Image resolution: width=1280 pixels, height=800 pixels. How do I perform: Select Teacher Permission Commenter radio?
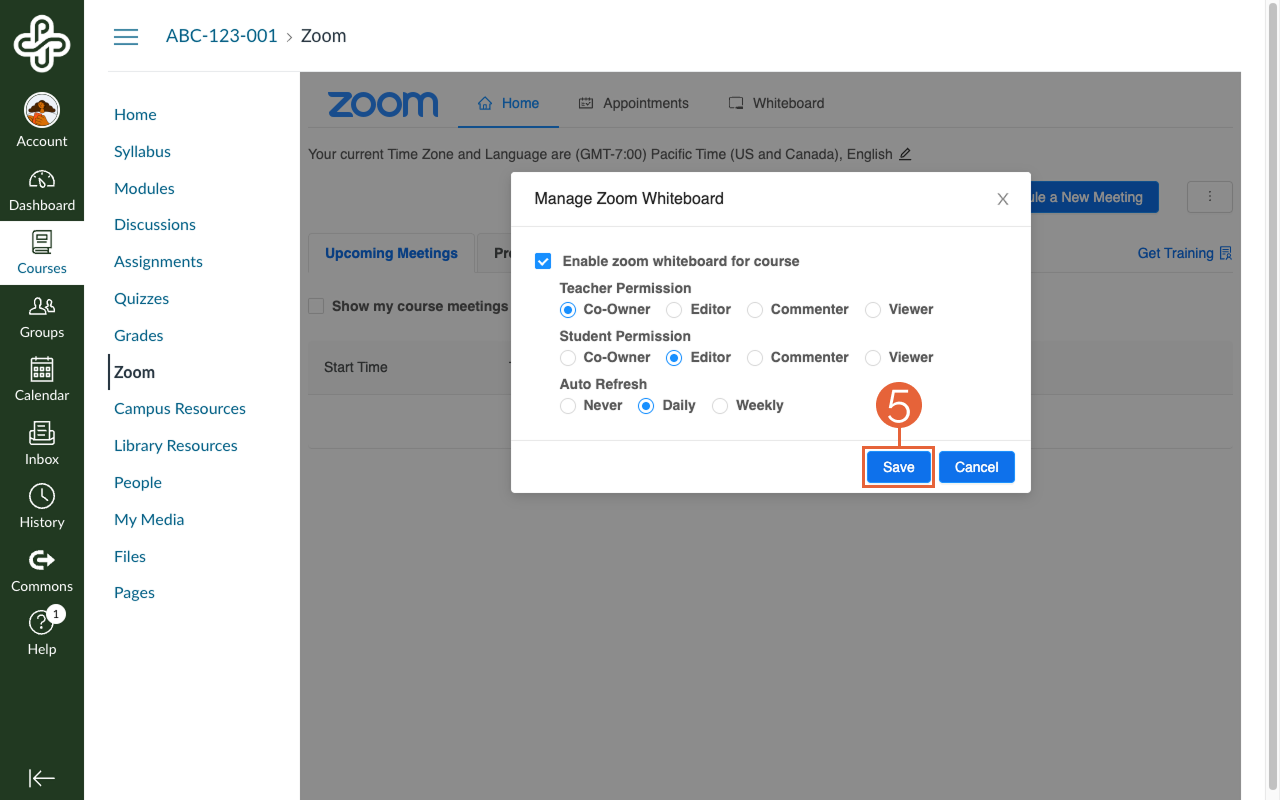(x=755, y=310)
